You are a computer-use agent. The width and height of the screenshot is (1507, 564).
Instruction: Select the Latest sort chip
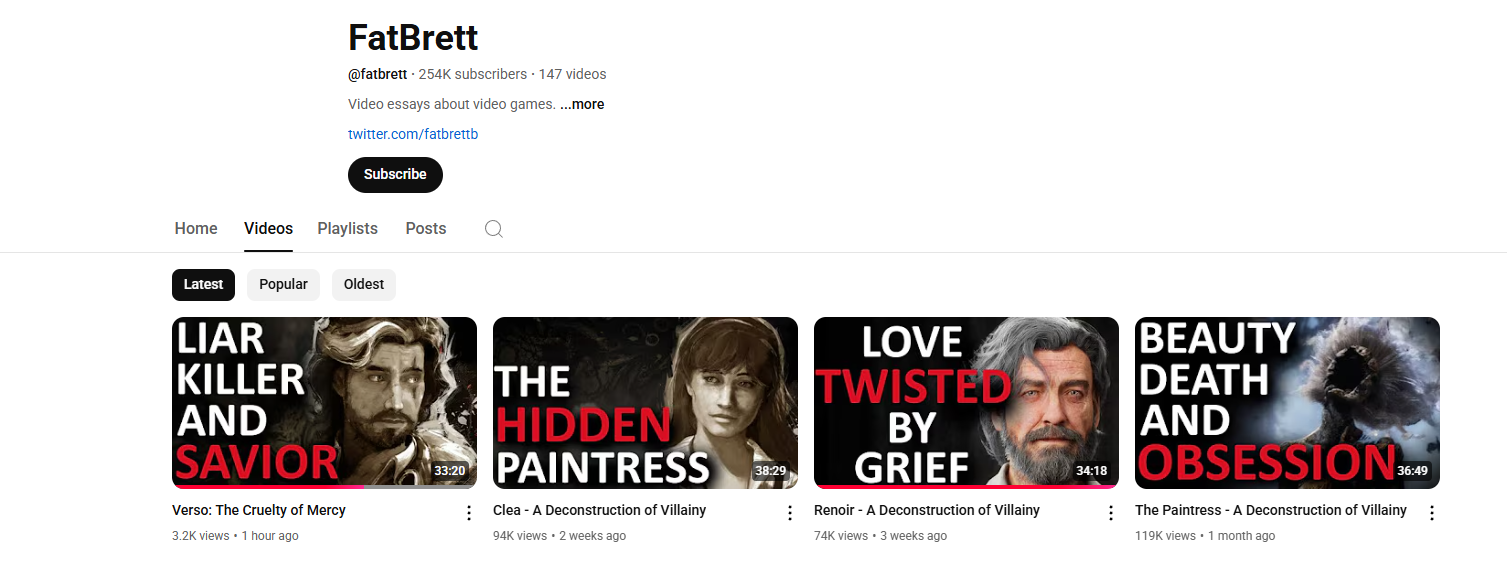click(x=203, y=284)
